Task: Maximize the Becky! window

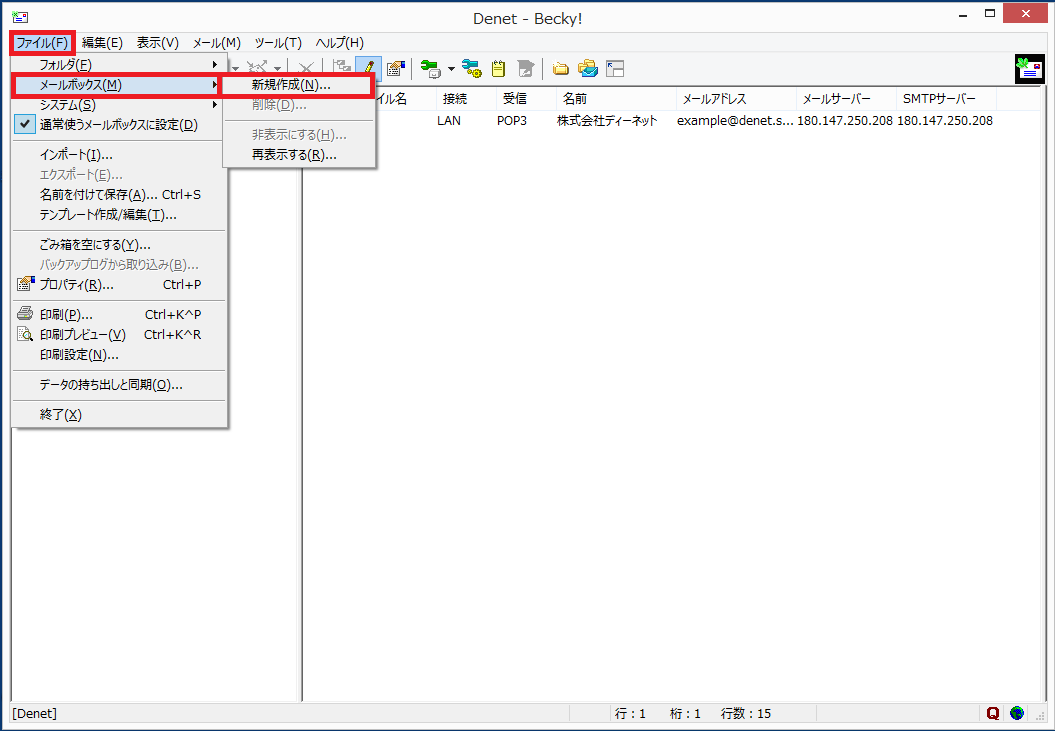Action: tap(990, 13)
